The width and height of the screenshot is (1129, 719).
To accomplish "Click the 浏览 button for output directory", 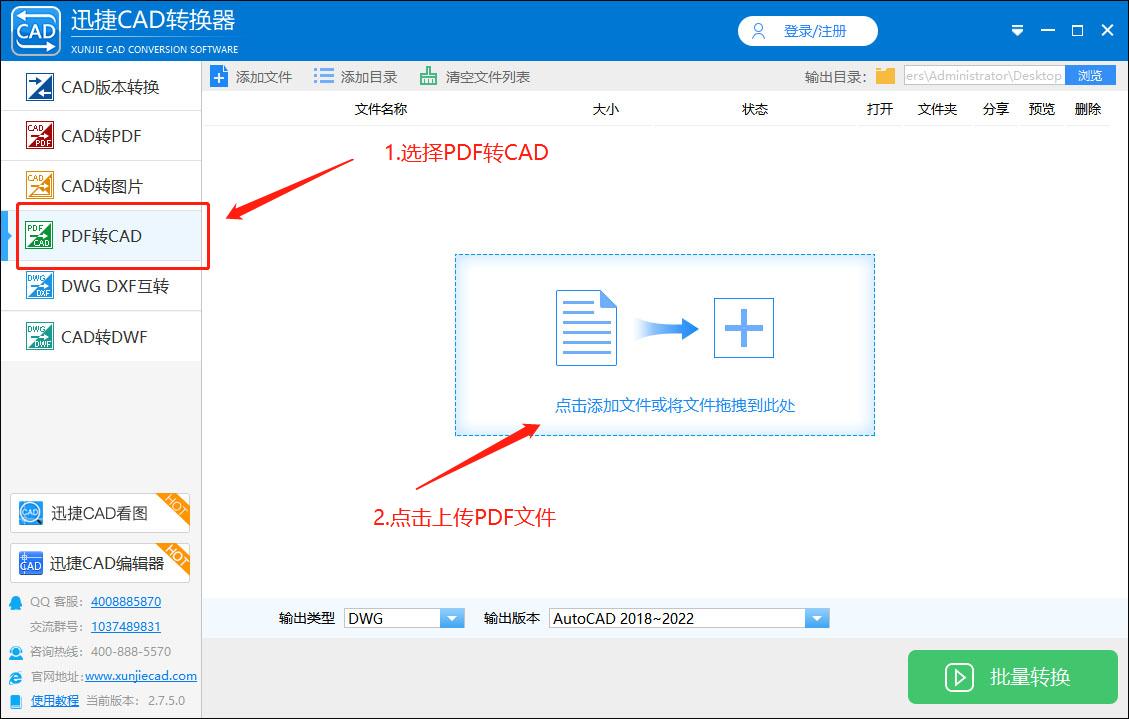I will click(x=1090, y=75).
